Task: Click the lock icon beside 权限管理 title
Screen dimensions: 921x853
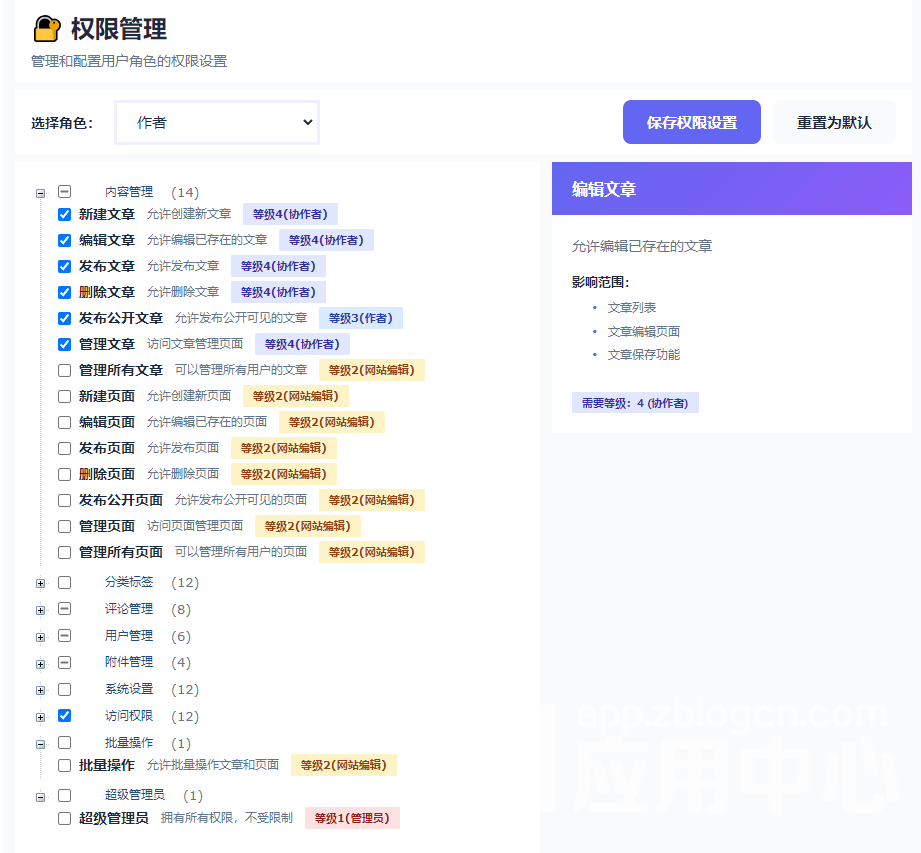Action: pos(47,28)
